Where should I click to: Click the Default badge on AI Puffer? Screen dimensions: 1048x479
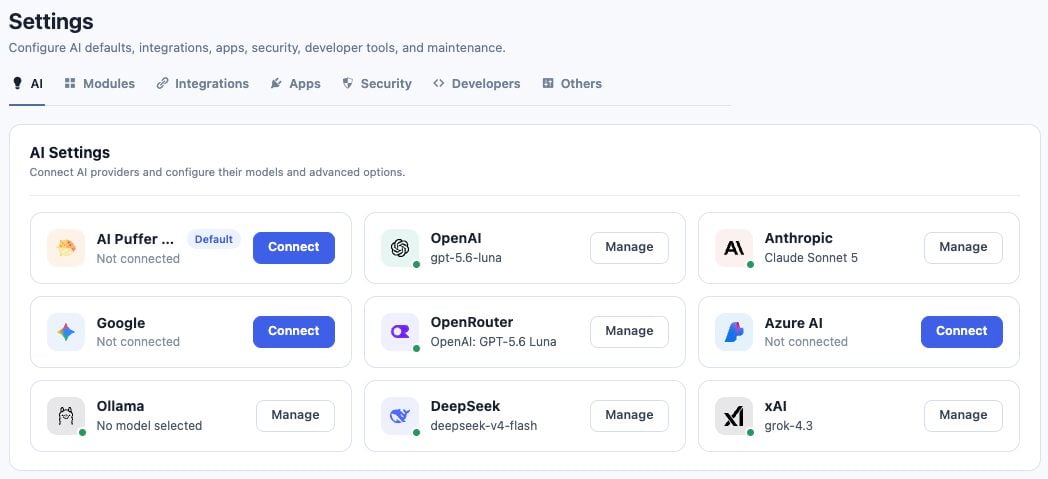coord(214,239)
